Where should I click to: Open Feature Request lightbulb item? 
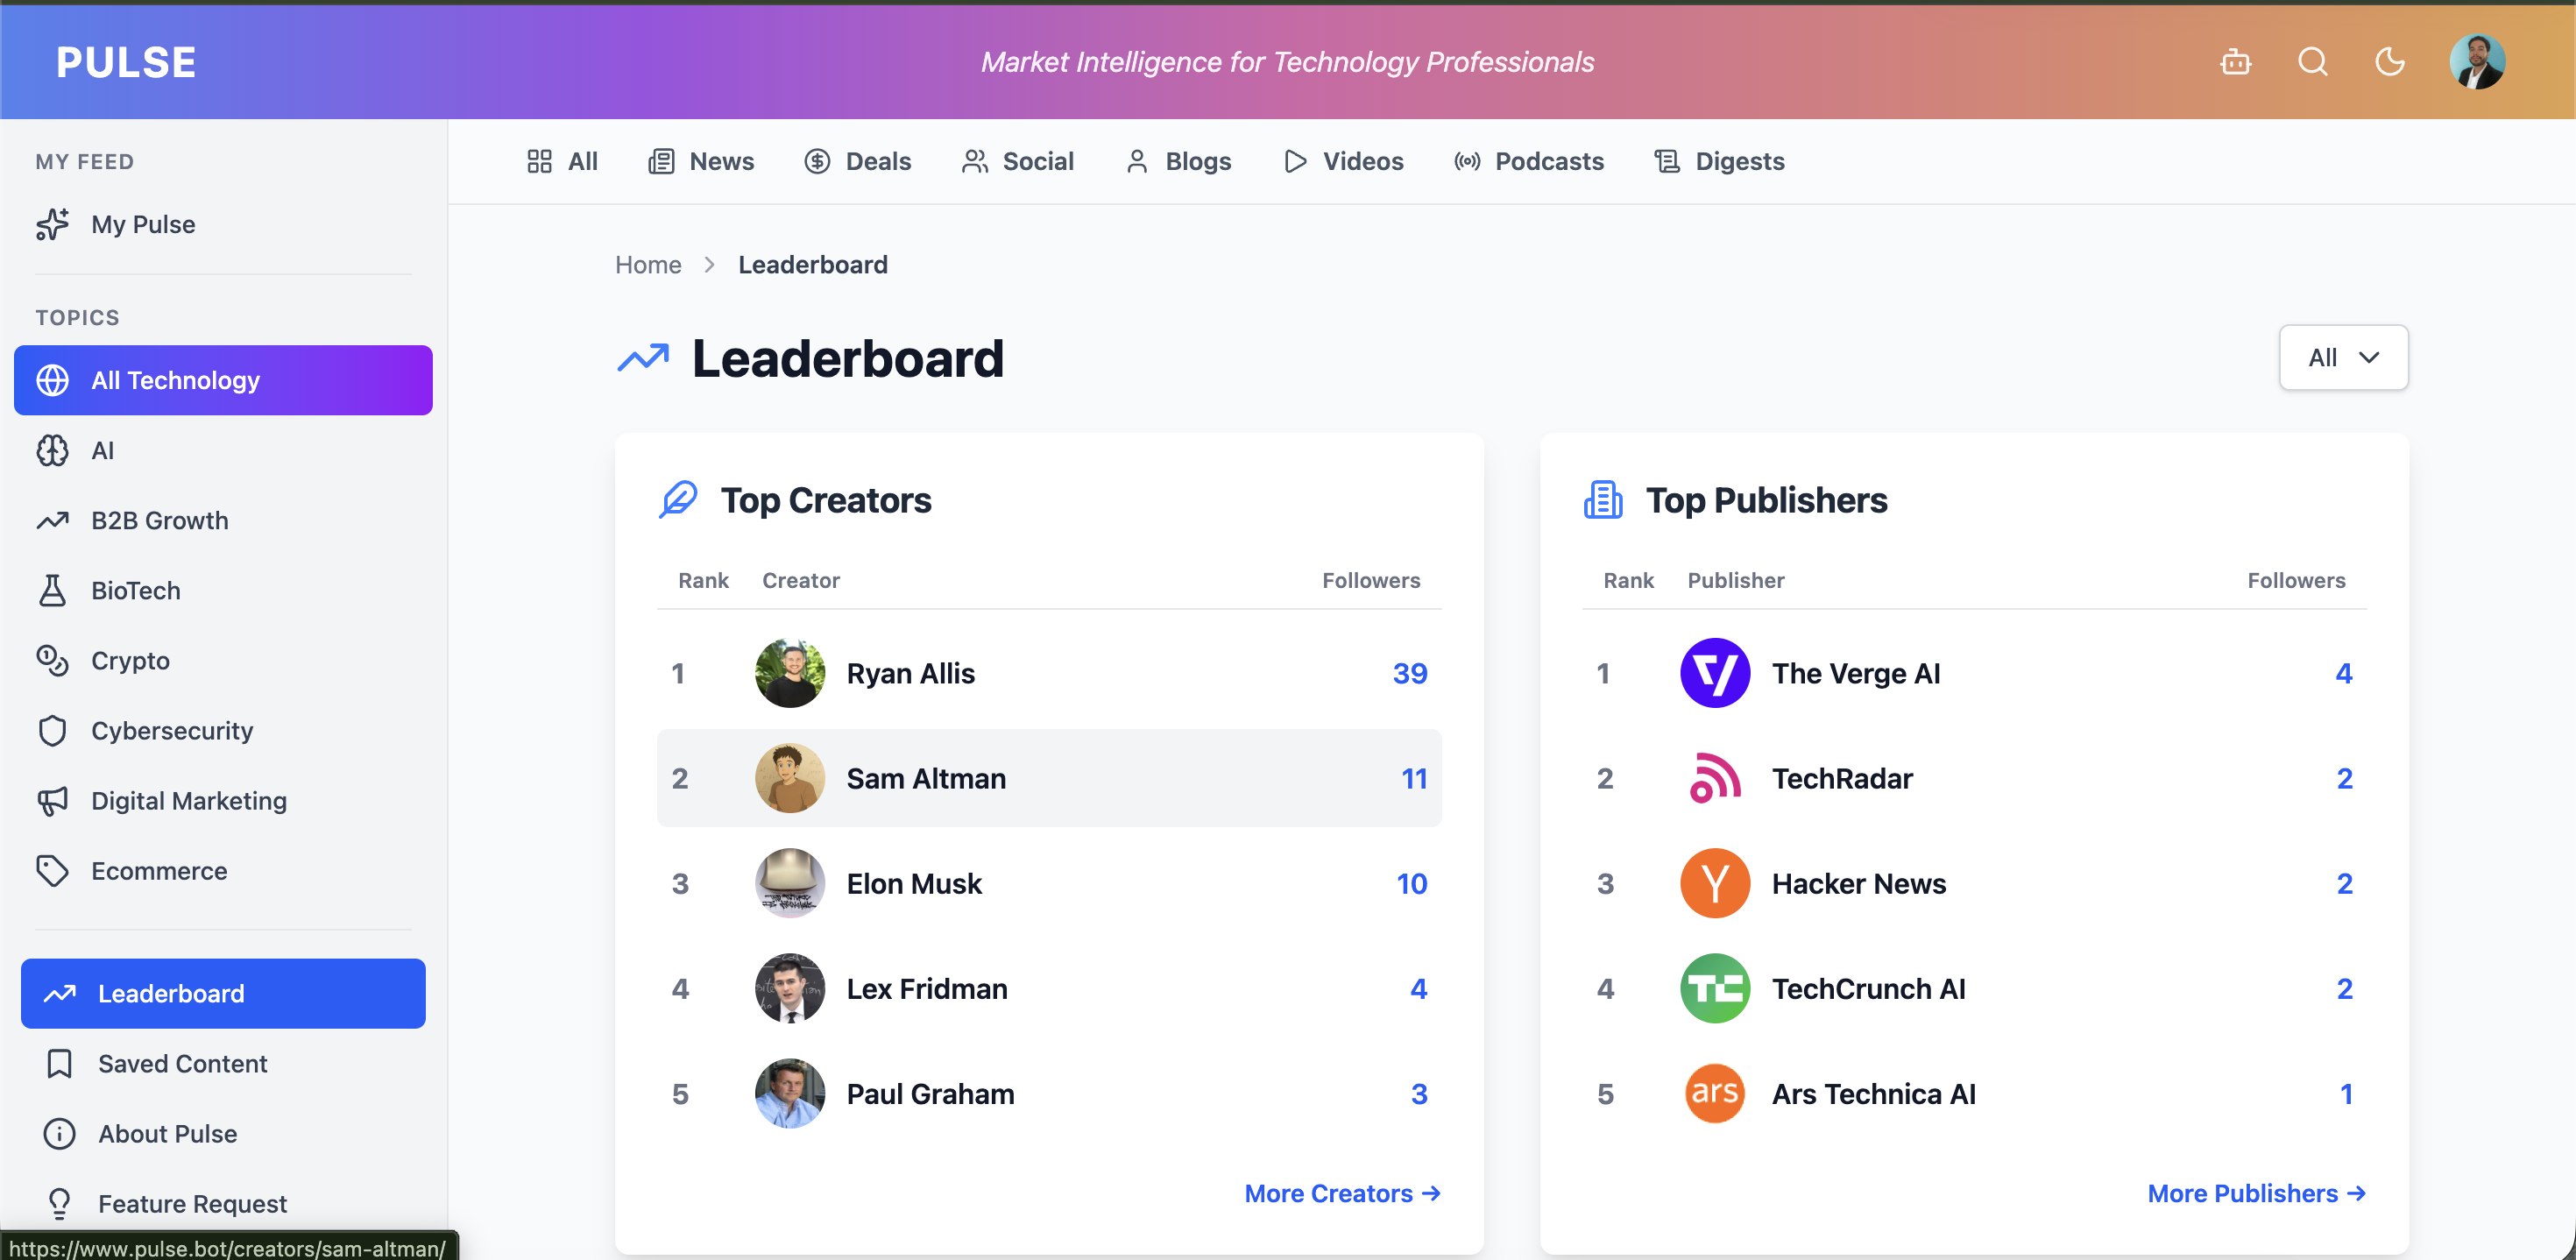coord(191,1203)
